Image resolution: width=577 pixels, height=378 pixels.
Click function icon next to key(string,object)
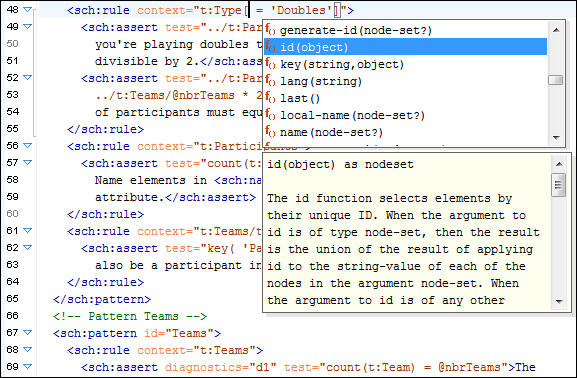pos(270,64)
